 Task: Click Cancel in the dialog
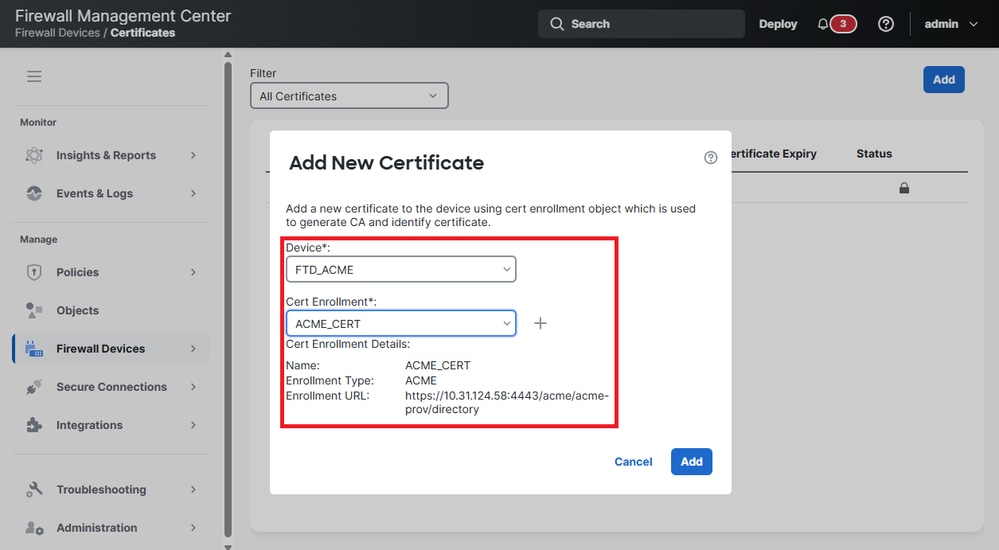point(633,462)
